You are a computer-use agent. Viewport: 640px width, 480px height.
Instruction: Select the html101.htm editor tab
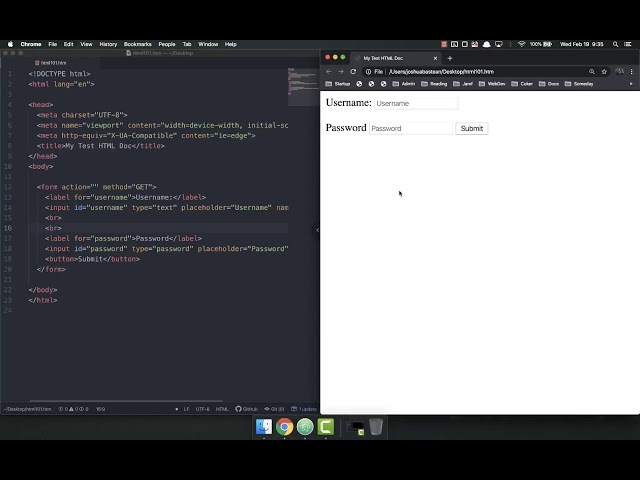pos(51,63)
